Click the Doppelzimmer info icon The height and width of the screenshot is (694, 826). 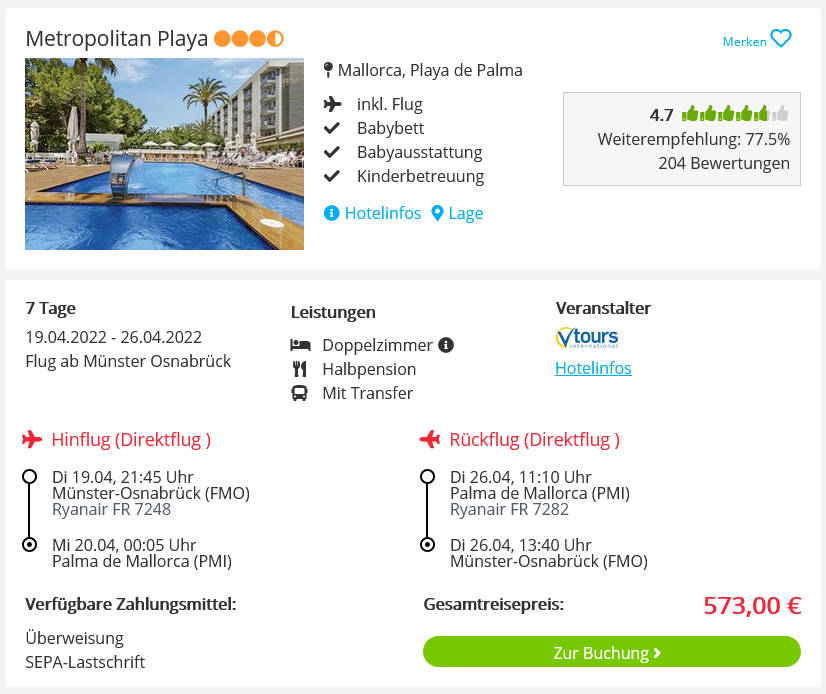coord(446,345)
